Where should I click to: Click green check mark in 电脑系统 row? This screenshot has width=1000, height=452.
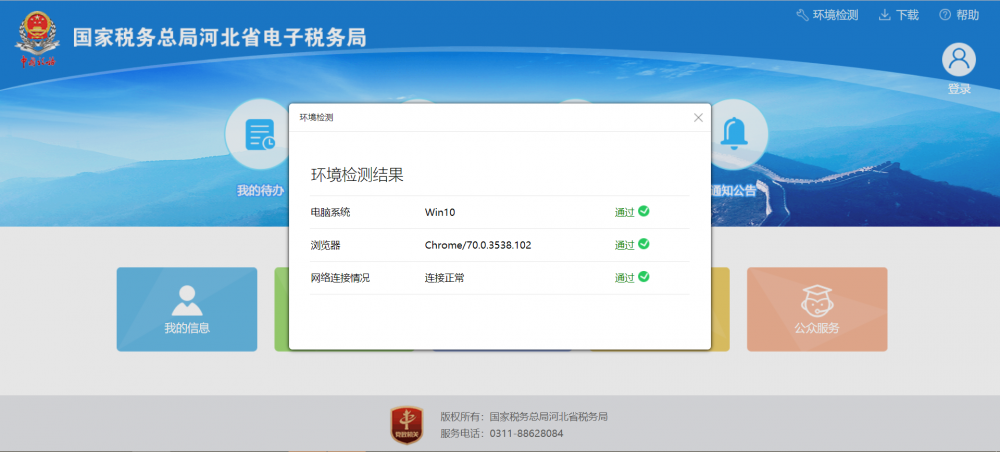click(x=644, y=211)
